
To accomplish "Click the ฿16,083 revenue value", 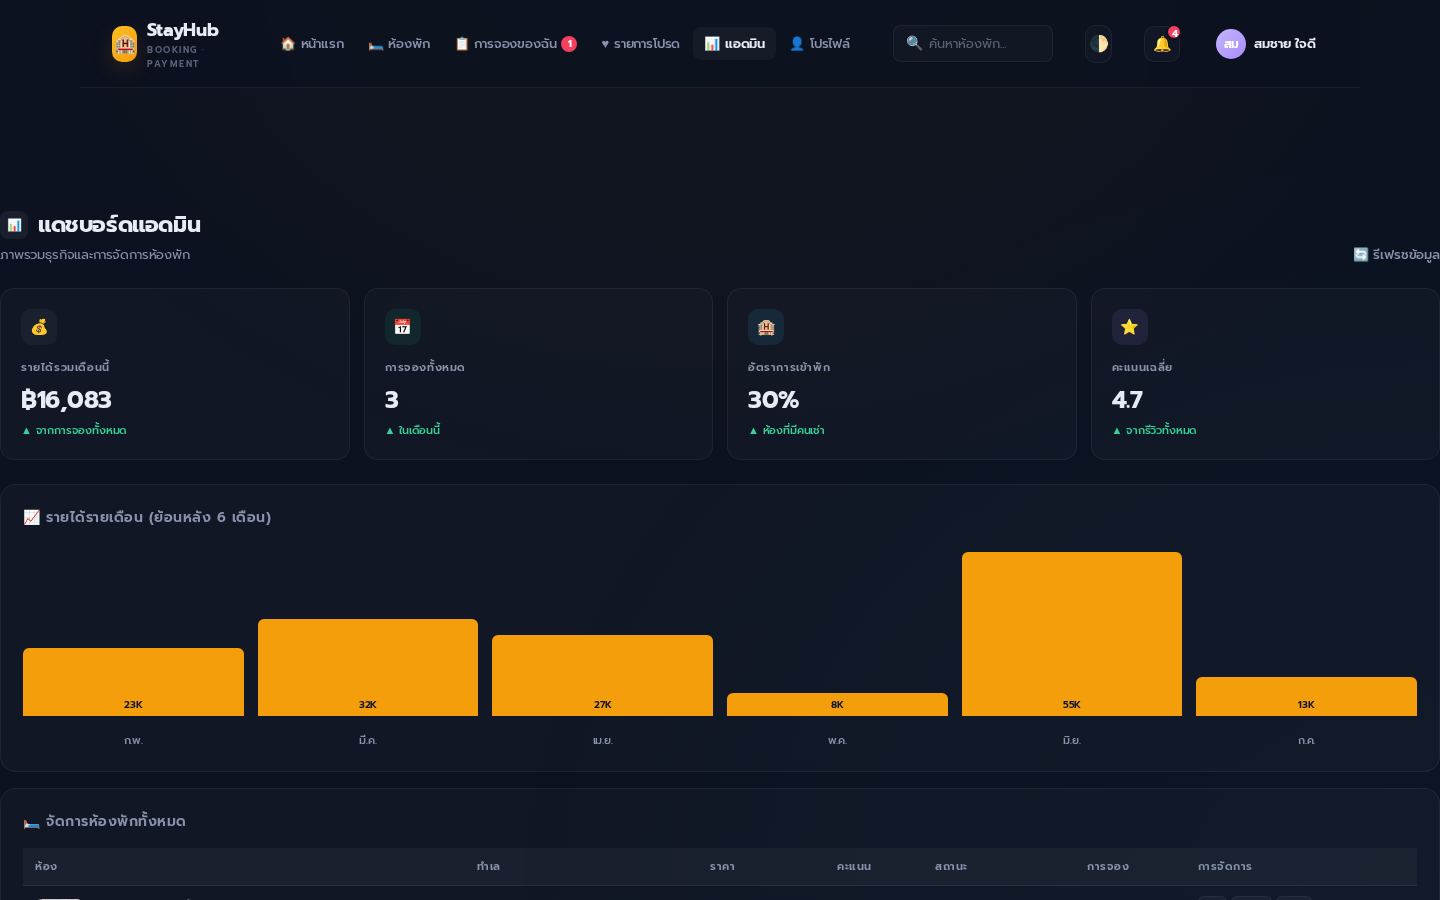I will pyautogui.click(x=66, y=400).
